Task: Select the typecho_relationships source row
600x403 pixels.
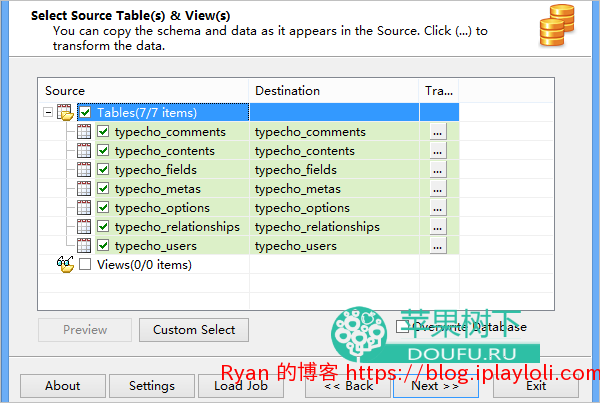Action: tap(177, 227)
